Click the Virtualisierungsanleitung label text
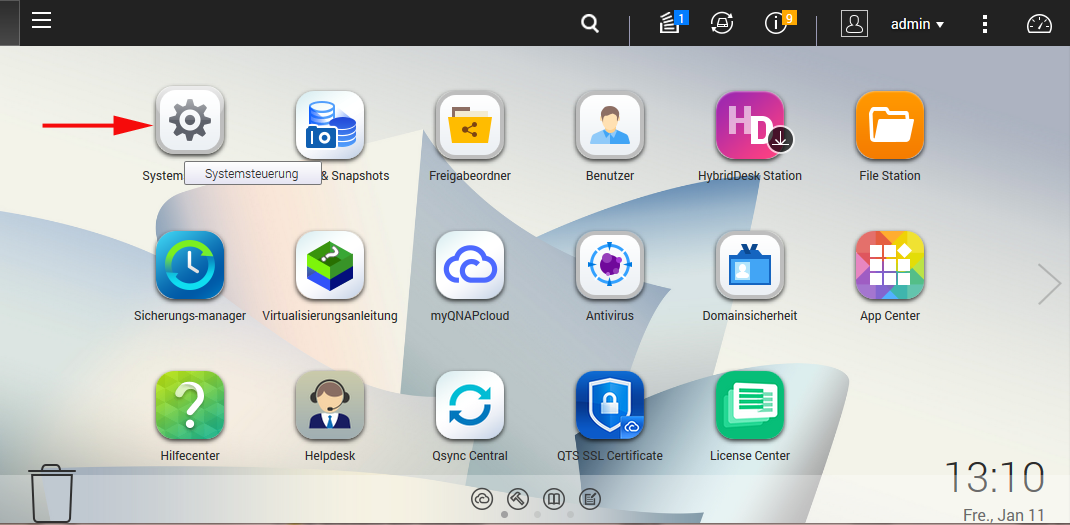Image resolution: width=1070 pixels, height=525 pixels. tap(330, 316)
